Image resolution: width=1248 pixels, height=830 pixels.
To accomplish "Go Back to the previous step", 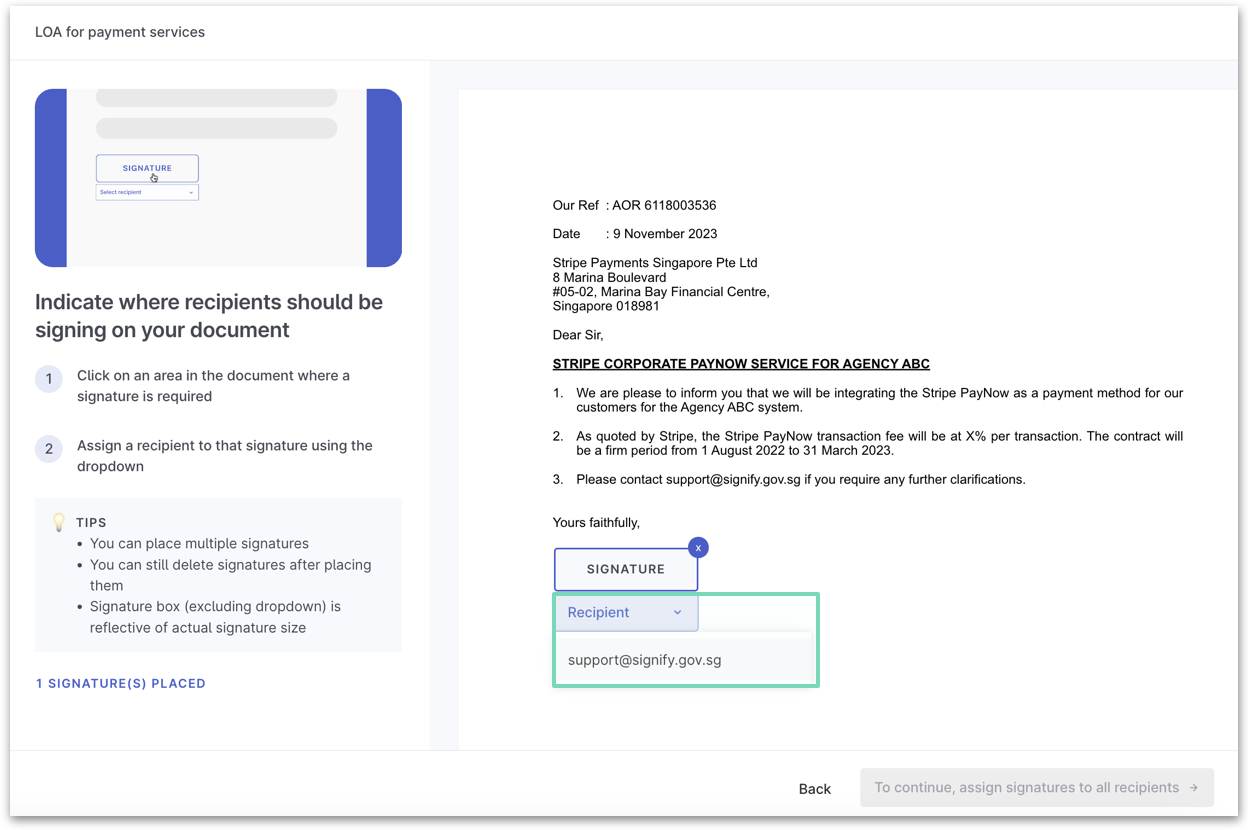I will [815, 789].
